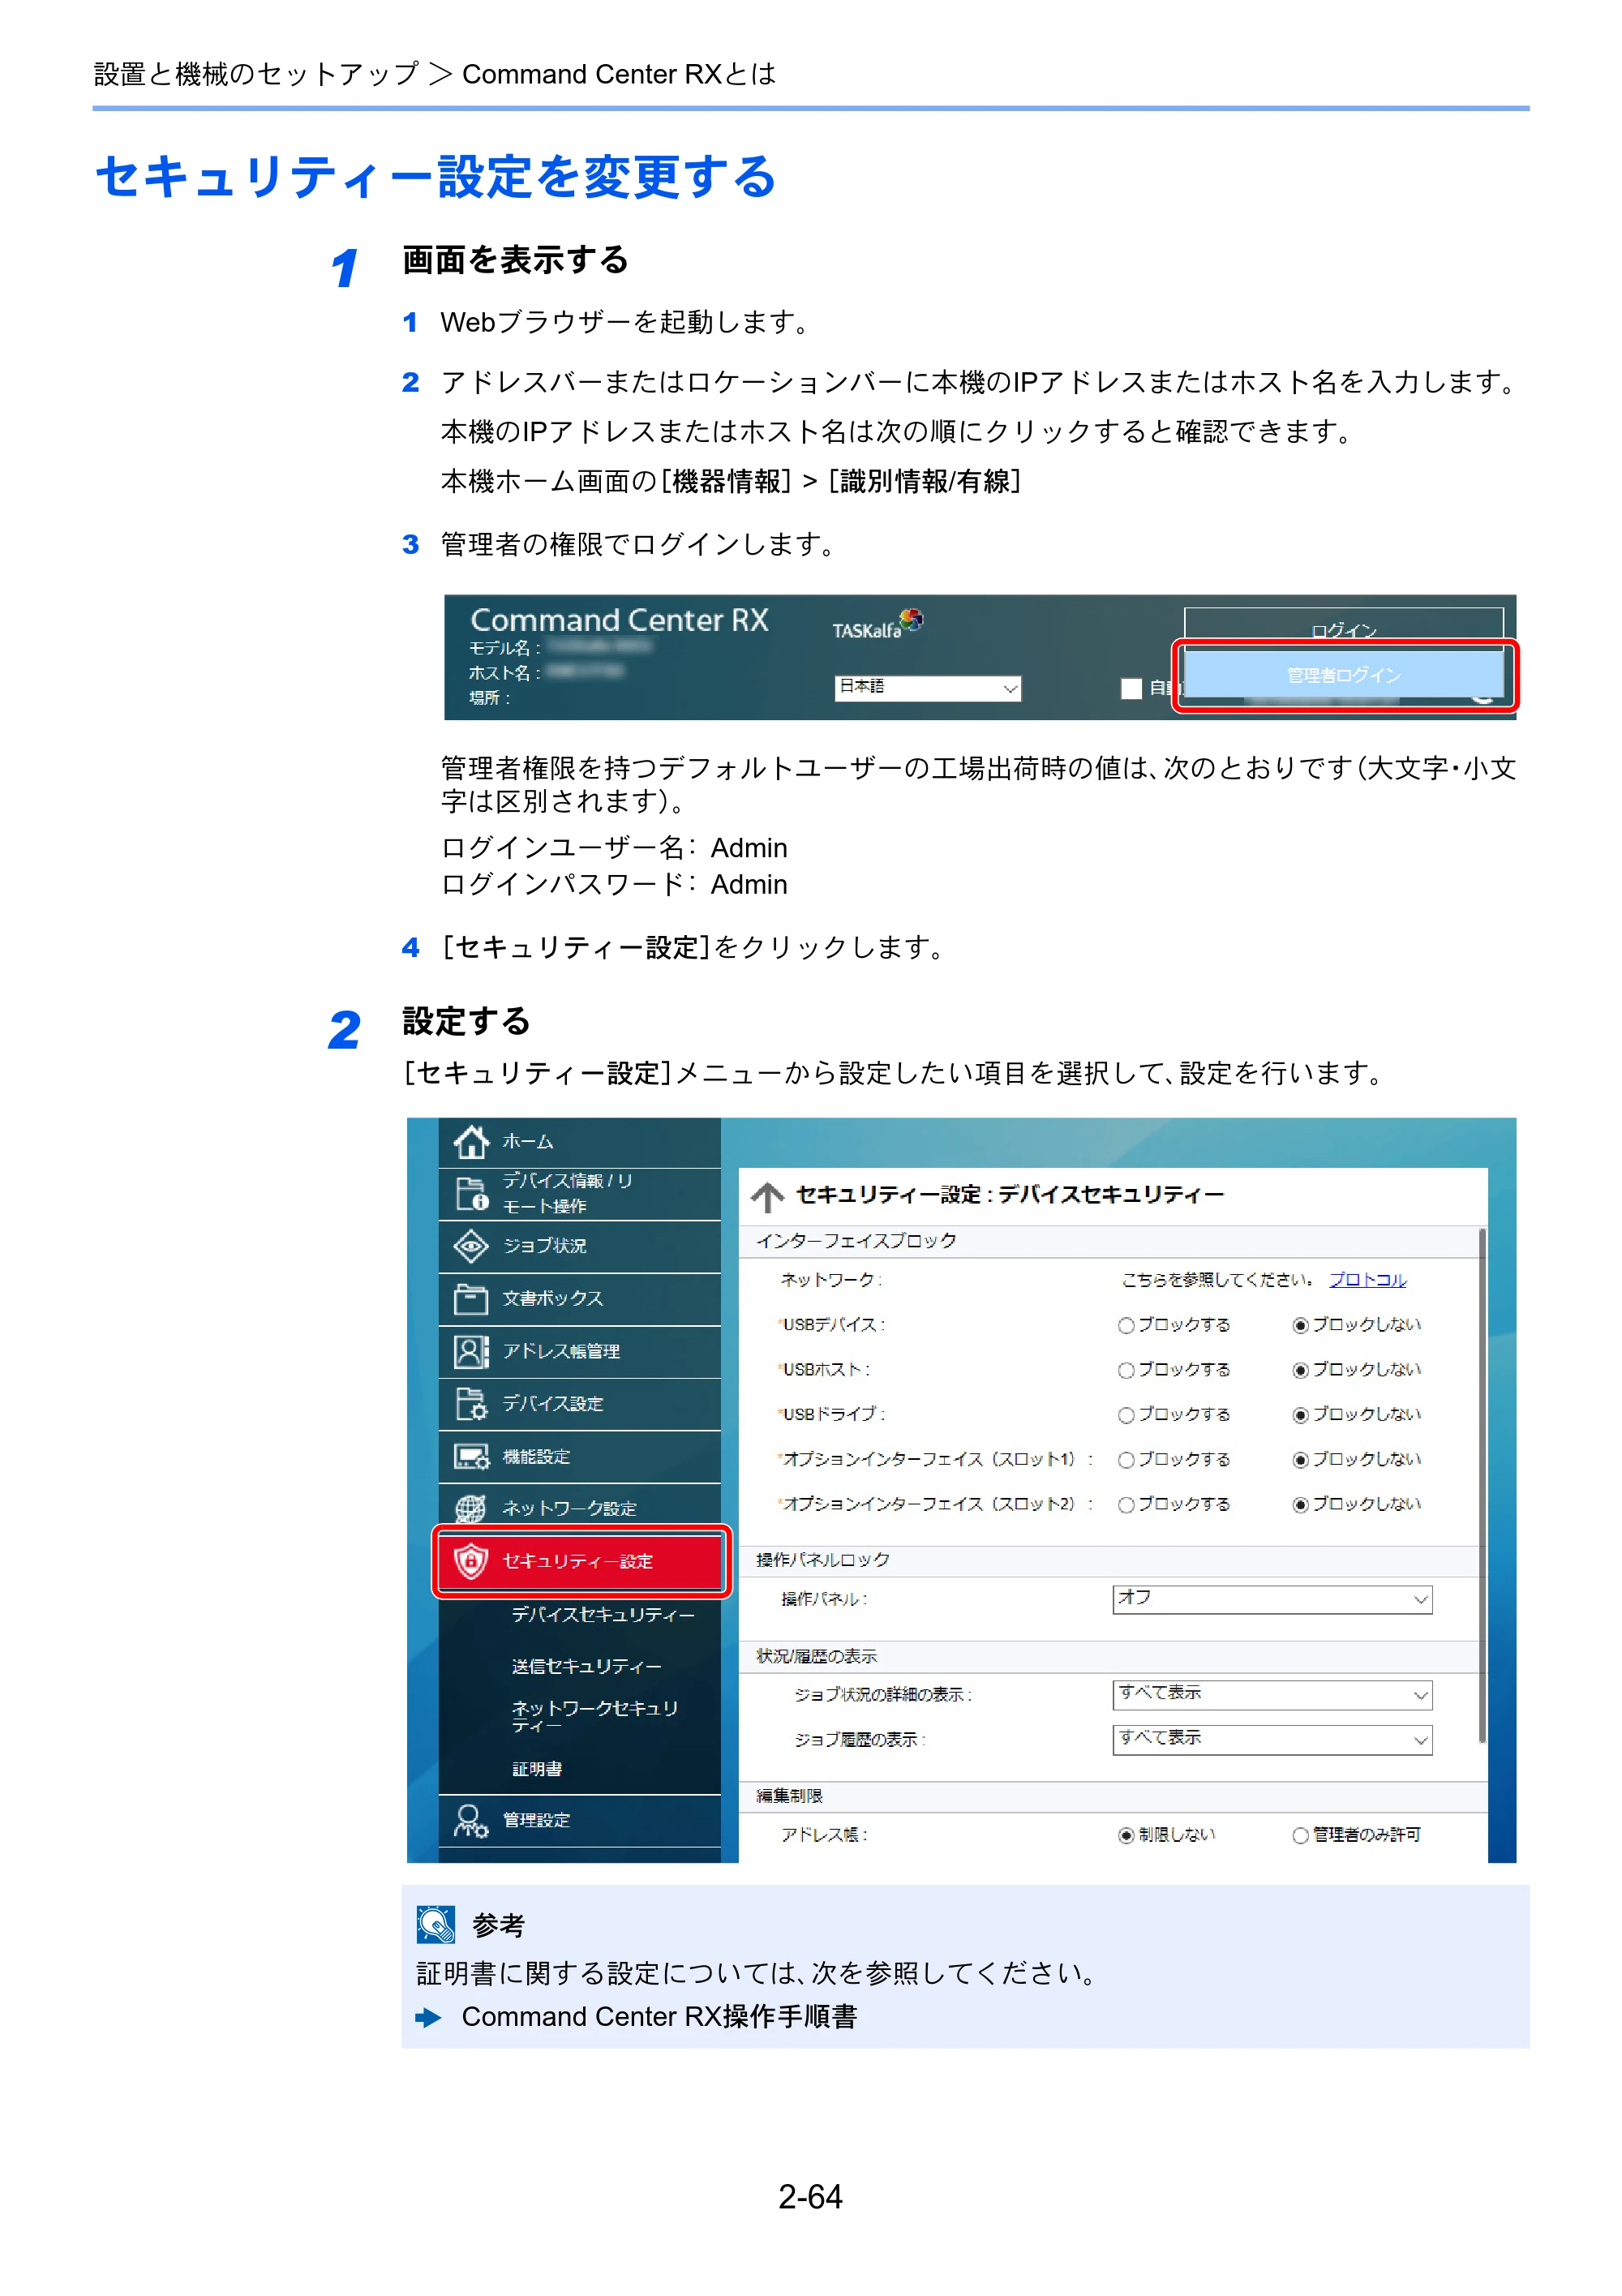The width and height of the screenshot is (1622, 2296).
Task: Select ブロックしない for USBデバイス
Action: coord(1300,1326)
